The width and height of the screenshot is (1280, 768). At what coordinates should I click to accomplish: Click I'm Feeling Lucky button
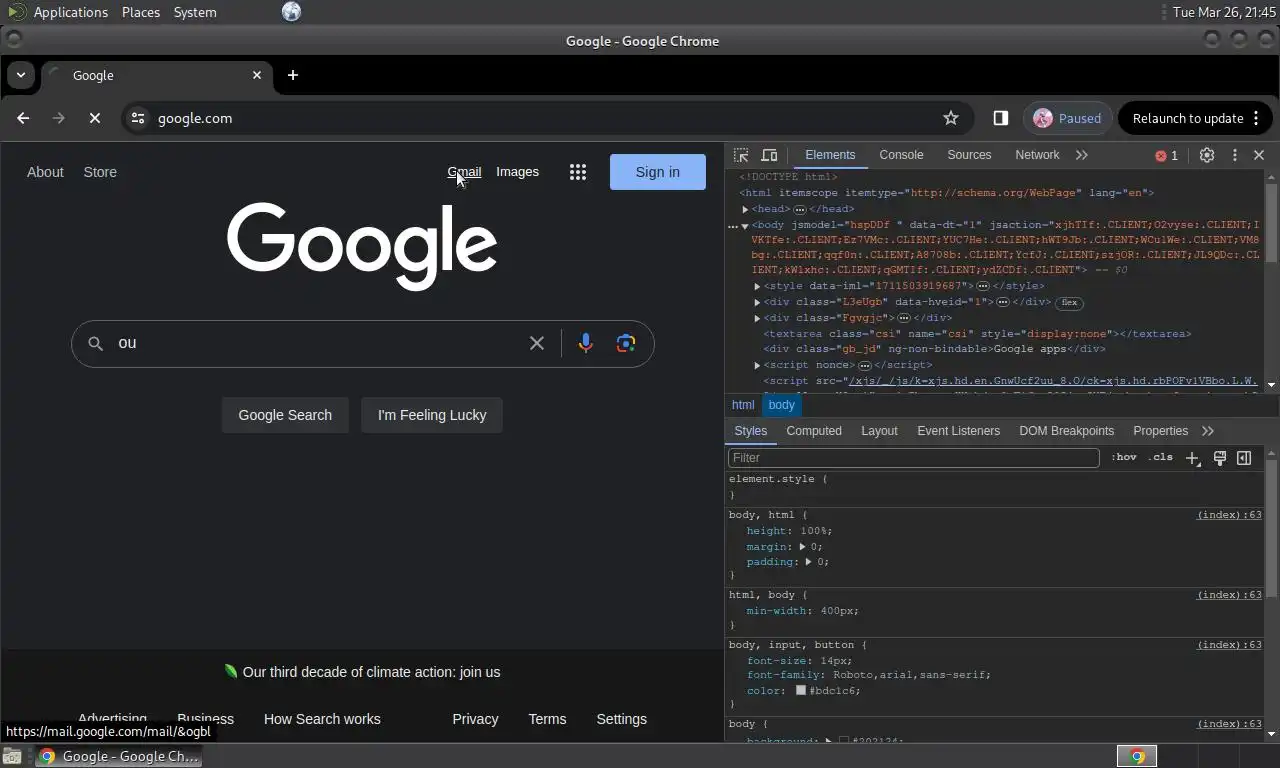[x=432, y=415]
